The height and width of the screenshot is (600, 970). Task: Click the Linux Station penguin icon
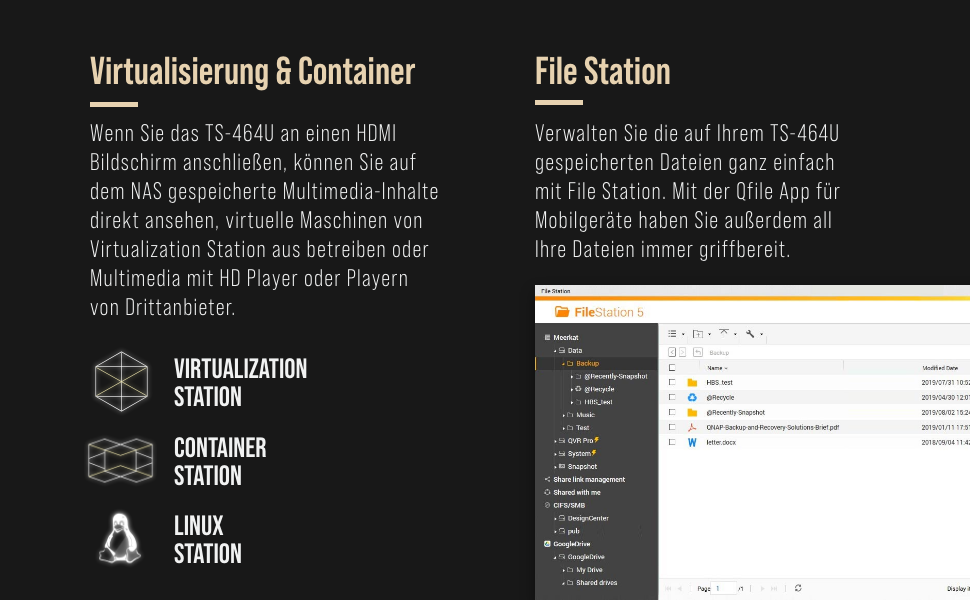point(120,538)
